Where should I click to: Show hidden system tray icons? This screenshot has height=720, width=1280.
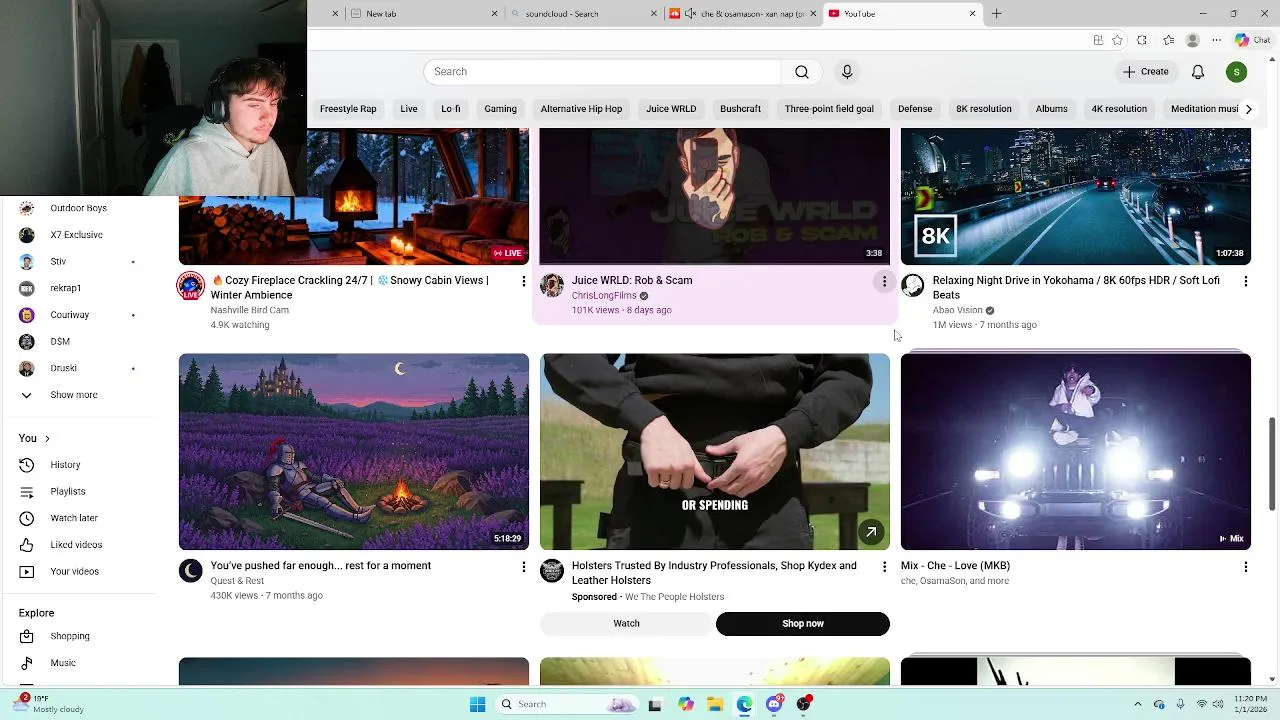1137,704
